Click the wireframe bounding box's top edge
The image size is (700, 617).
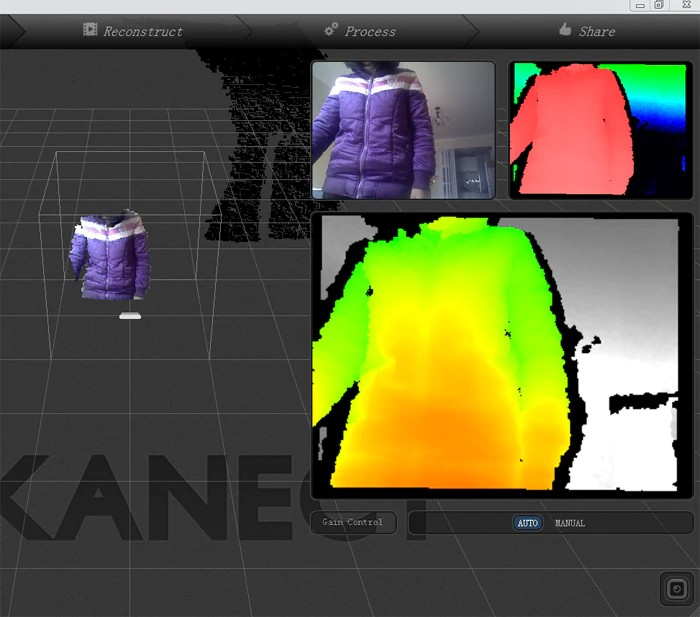(x=130, y=152)
